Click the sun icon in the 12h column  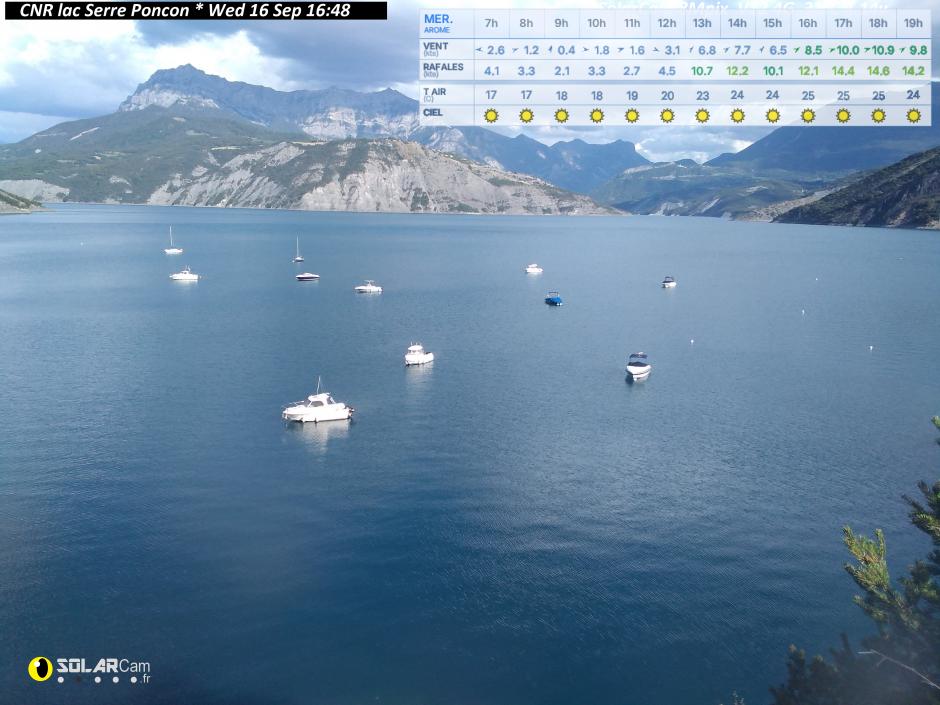pos(667,116)
